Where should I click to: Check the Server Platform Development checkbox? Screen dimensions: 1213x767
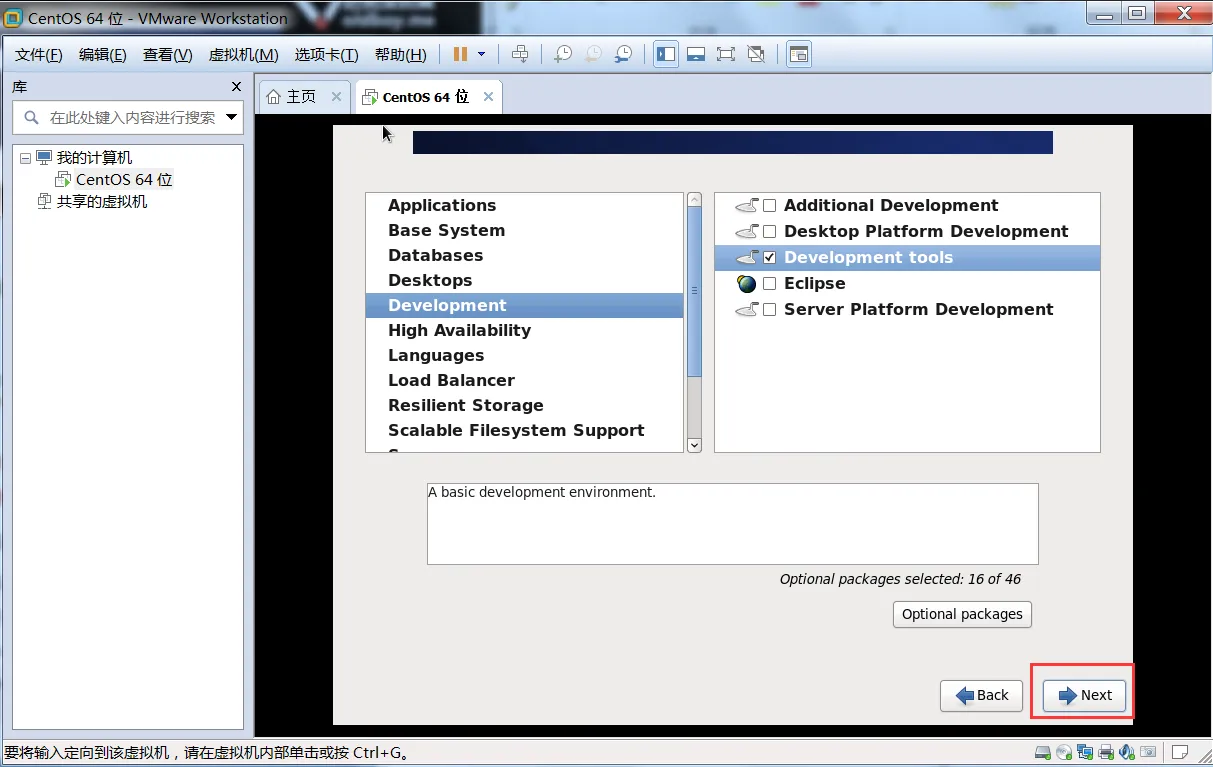[770, 310]
